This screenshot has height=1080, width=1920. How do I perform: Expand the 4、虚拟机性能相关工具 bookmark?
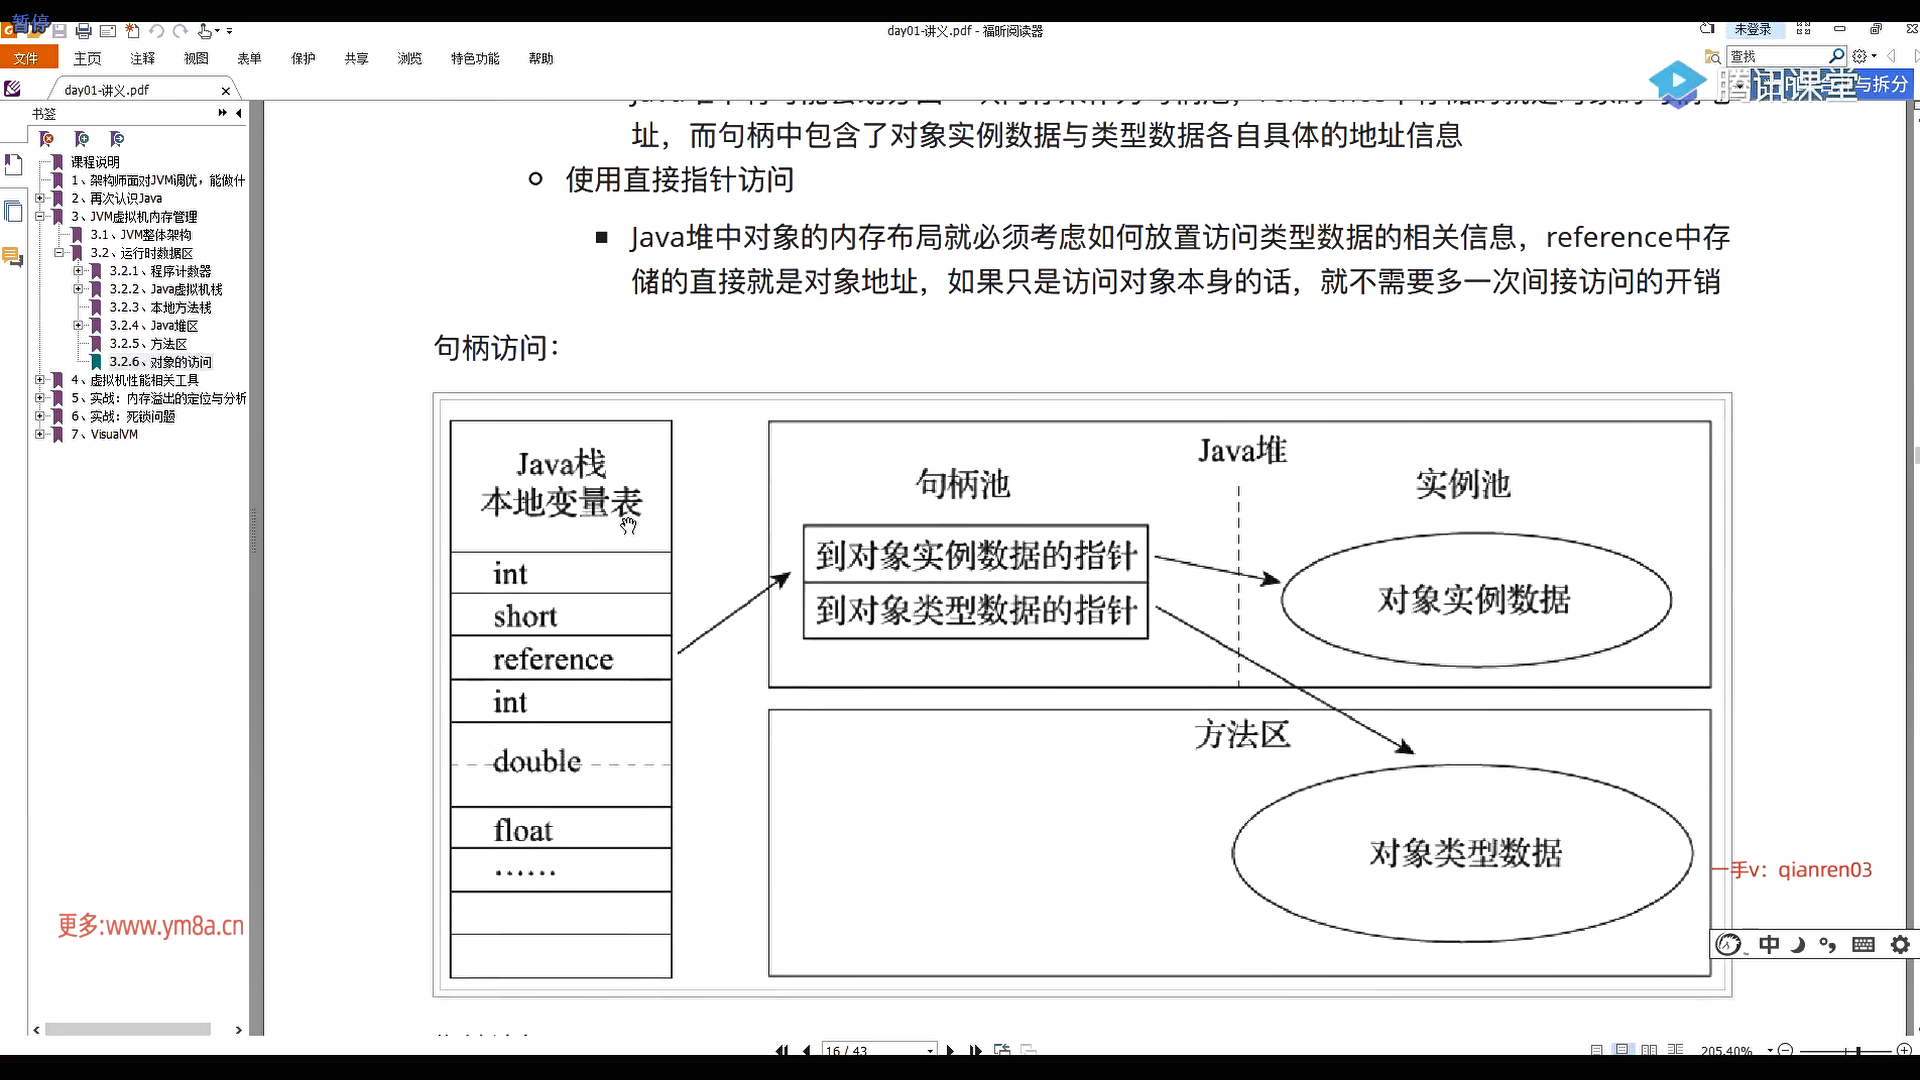40,380
